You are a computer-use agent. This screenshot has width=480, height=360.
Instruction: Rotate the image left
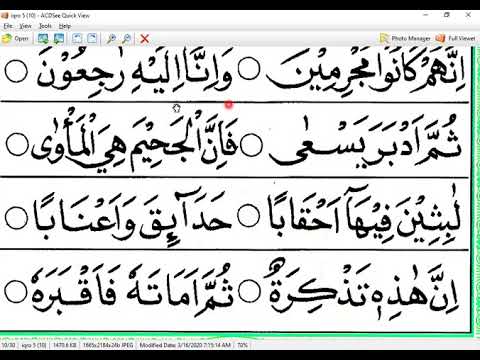[77, 39]
